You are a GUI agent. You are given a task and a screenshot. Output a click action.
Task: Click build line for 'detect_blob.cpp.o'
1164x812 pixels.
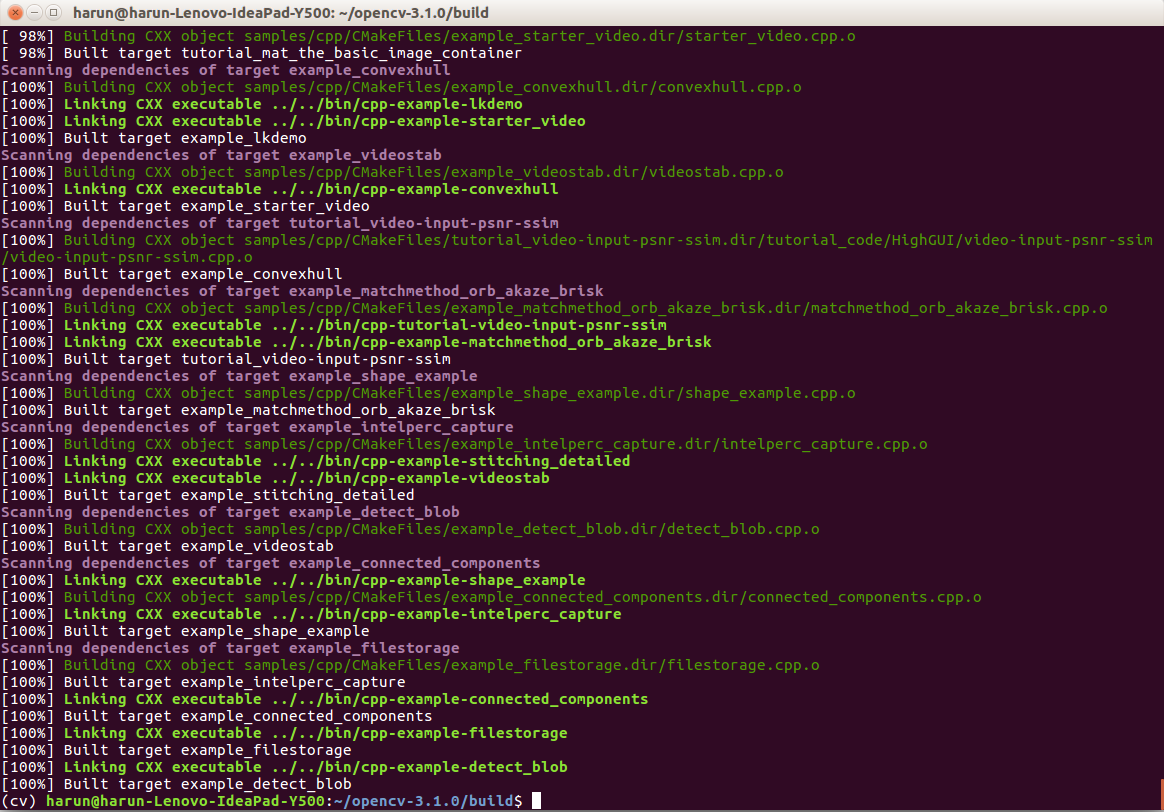[411, 530]
